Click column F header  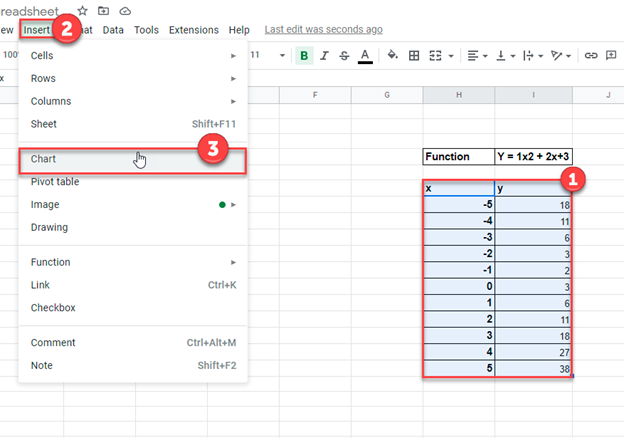tap(314, 95)
